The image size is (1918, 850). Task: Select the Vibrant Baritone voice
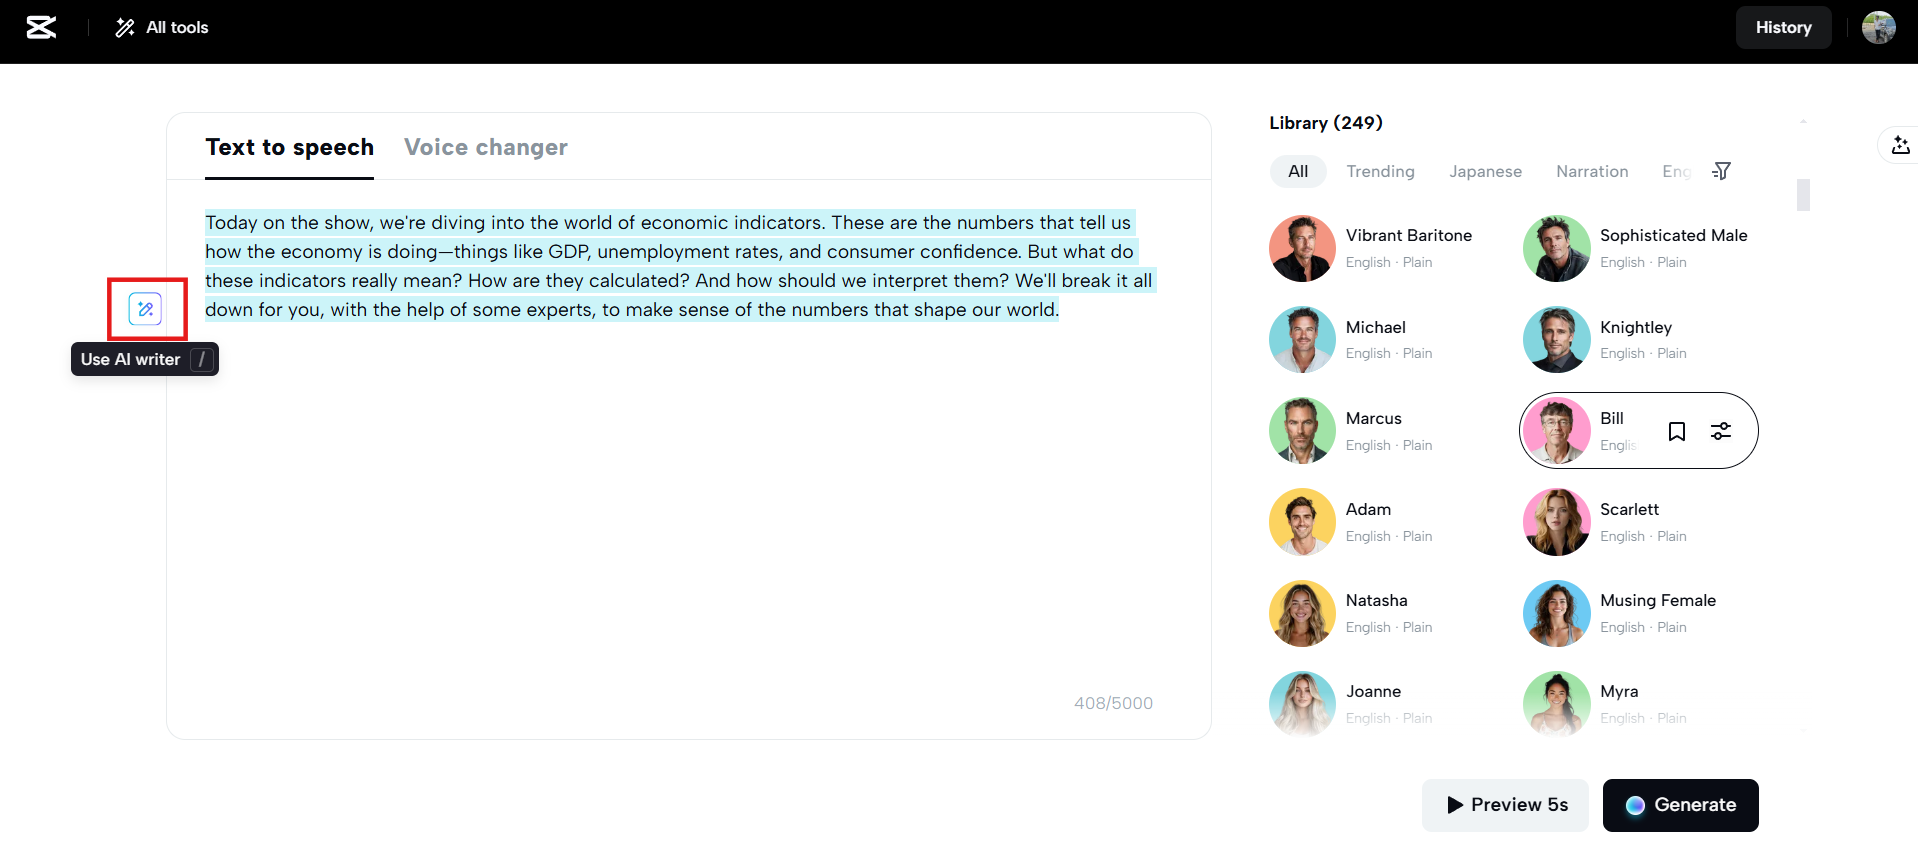click(1302, 248)
